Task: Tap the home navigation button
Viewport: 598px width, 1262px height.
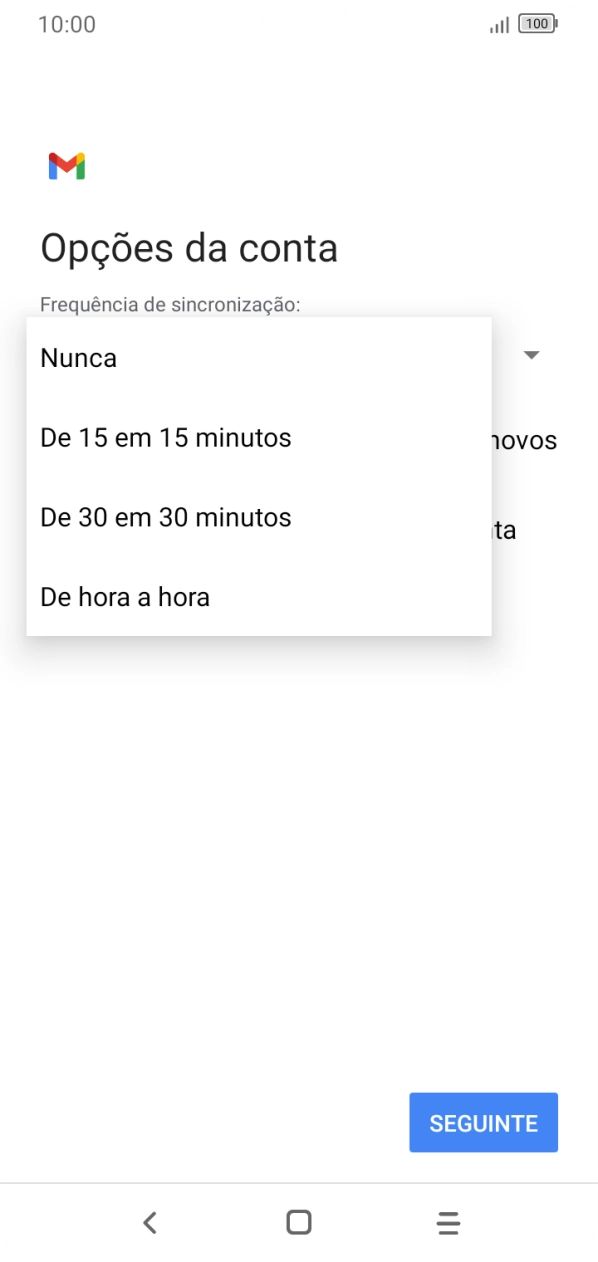Action: pos(297,1221)
